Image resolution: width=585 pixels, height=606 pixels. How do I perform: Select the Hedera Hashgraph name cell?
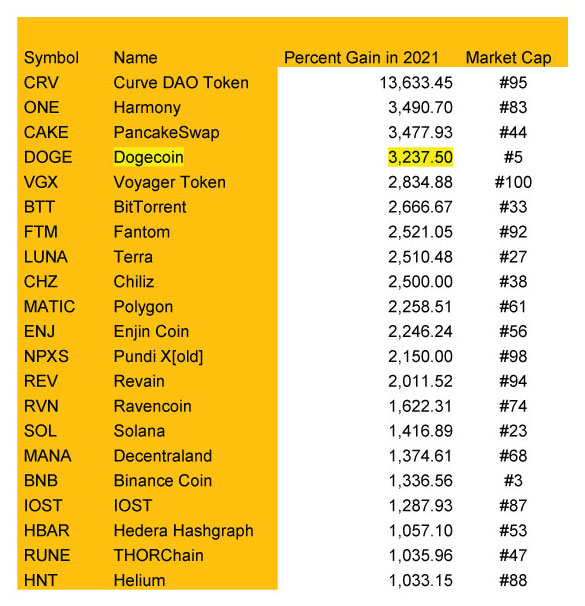pyautogui.click(x=184, y=531)
